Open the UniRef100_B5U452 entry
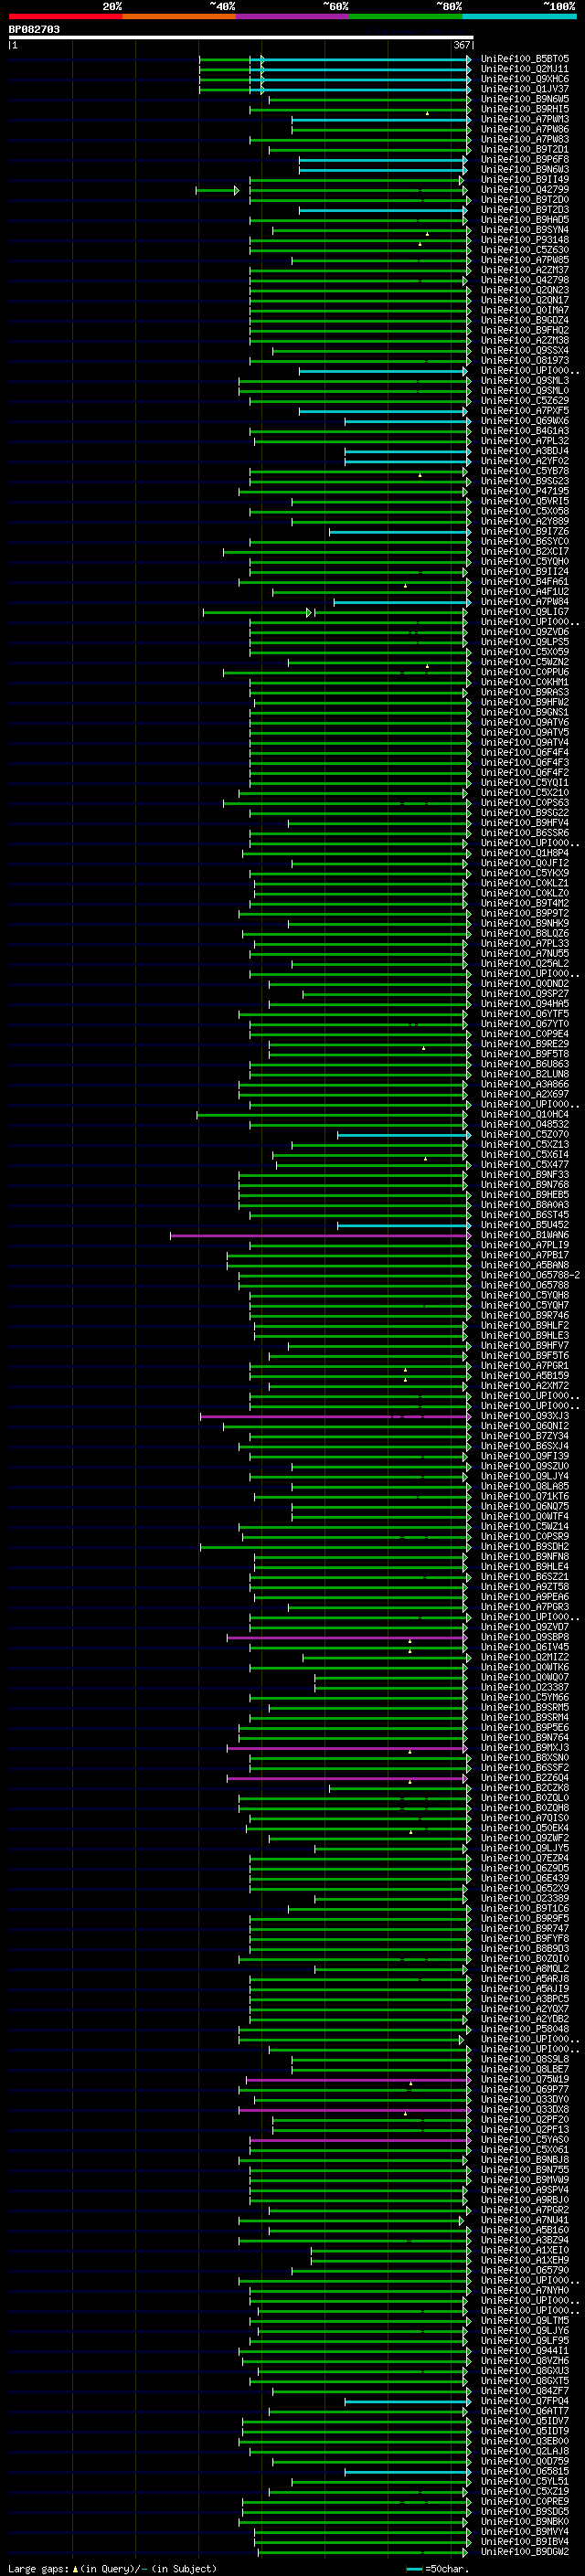The height and width of the screenshot is (2576, 585). 525,1224
